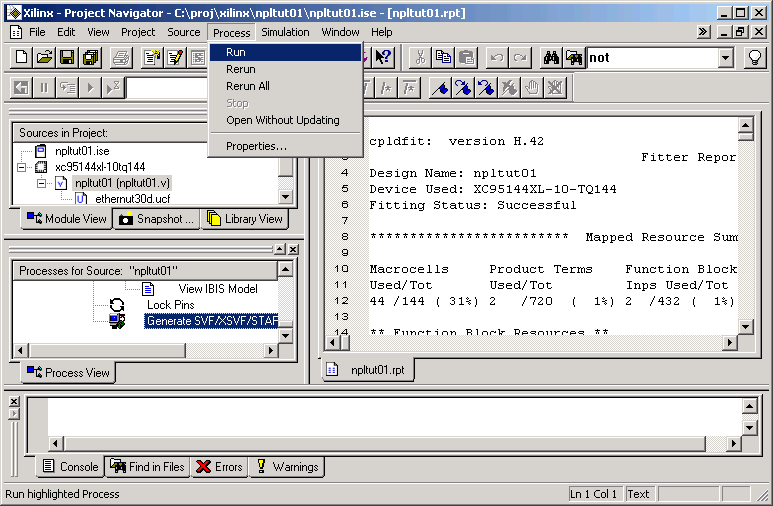Click the Paste clipboard icon
Screen dimensions: 773x506
(466, 58)
